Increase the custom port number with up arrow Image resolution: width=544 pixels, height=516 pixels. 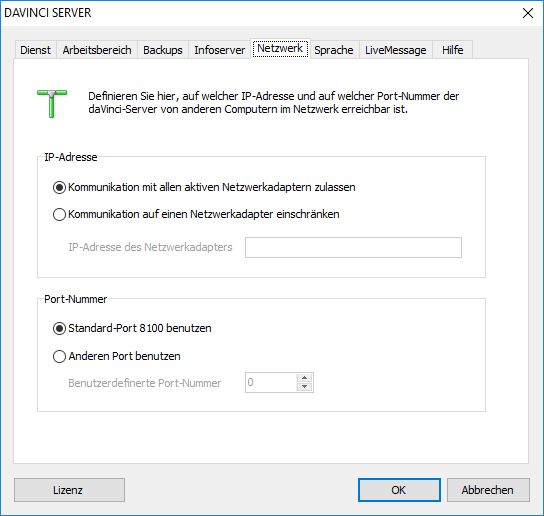(305, 378)
